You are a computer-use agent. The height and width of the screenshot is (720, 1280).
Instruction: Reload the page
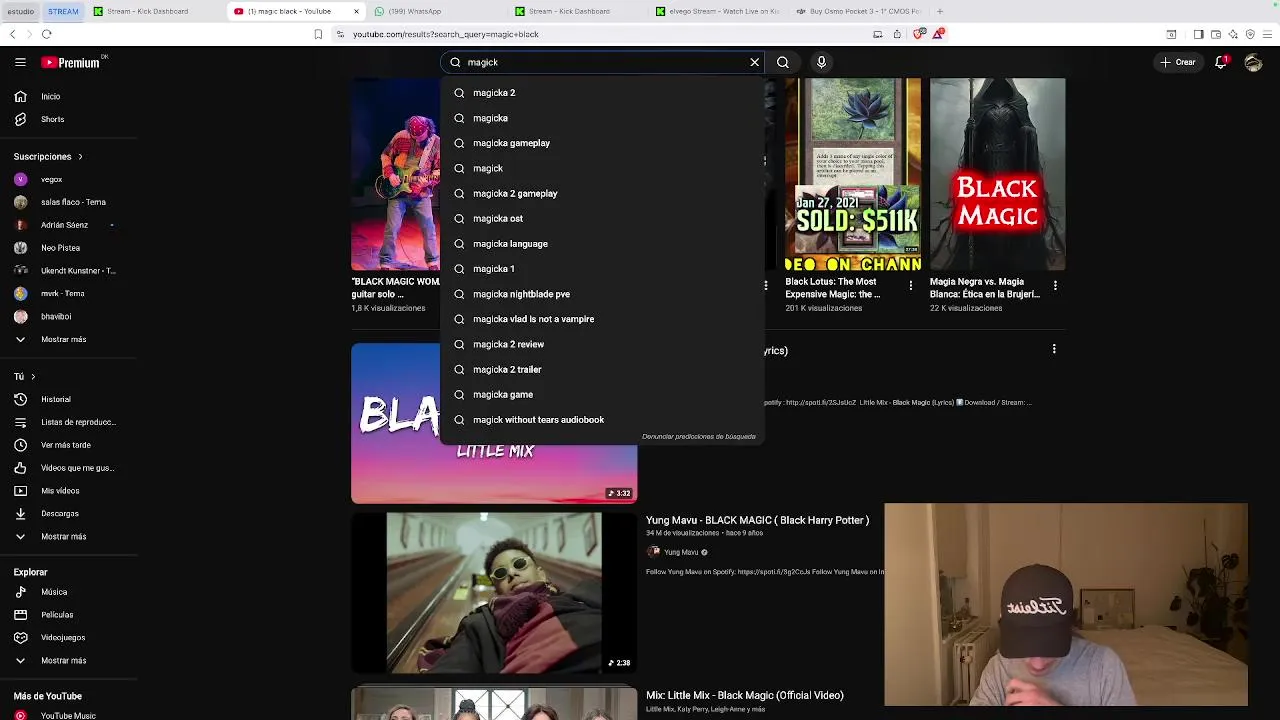[46, 34]
